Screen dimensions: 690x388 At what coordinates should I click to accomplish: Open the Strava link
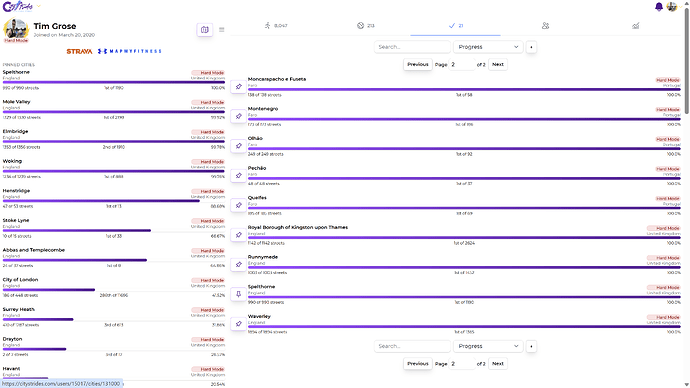[79, 51]
